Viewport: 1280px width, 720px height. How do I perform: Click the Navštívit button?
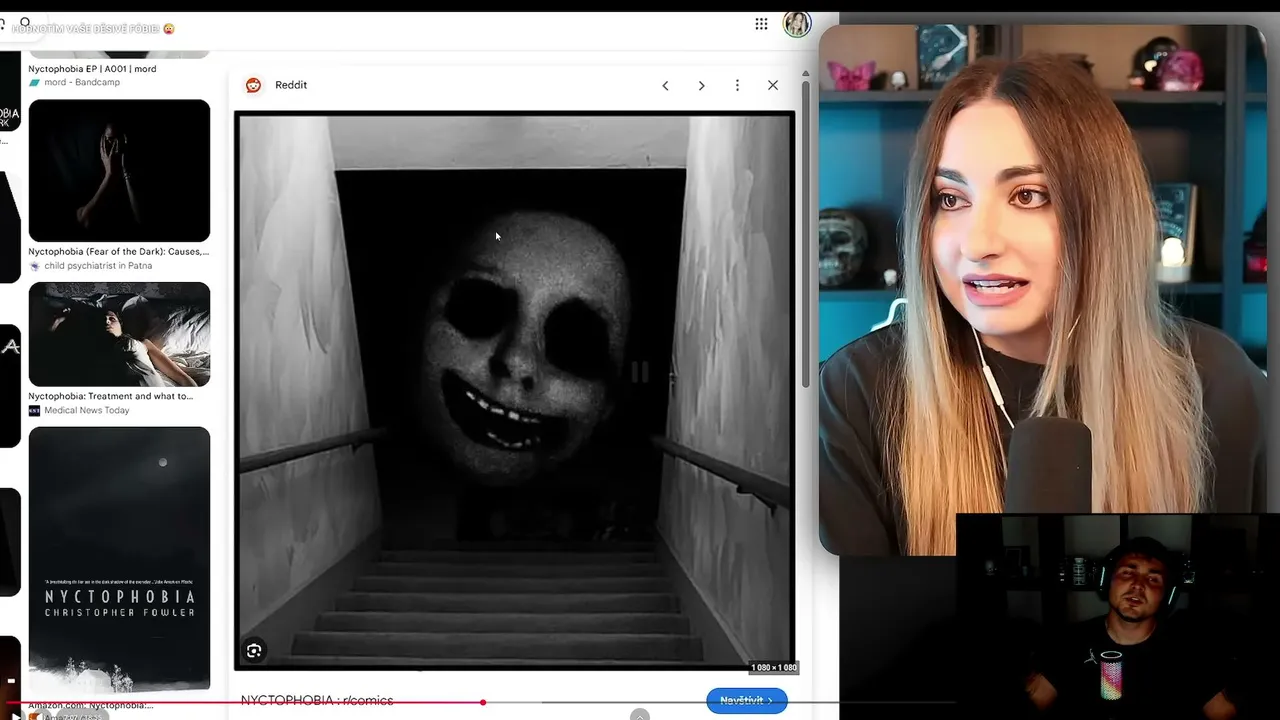coord(746,700)
